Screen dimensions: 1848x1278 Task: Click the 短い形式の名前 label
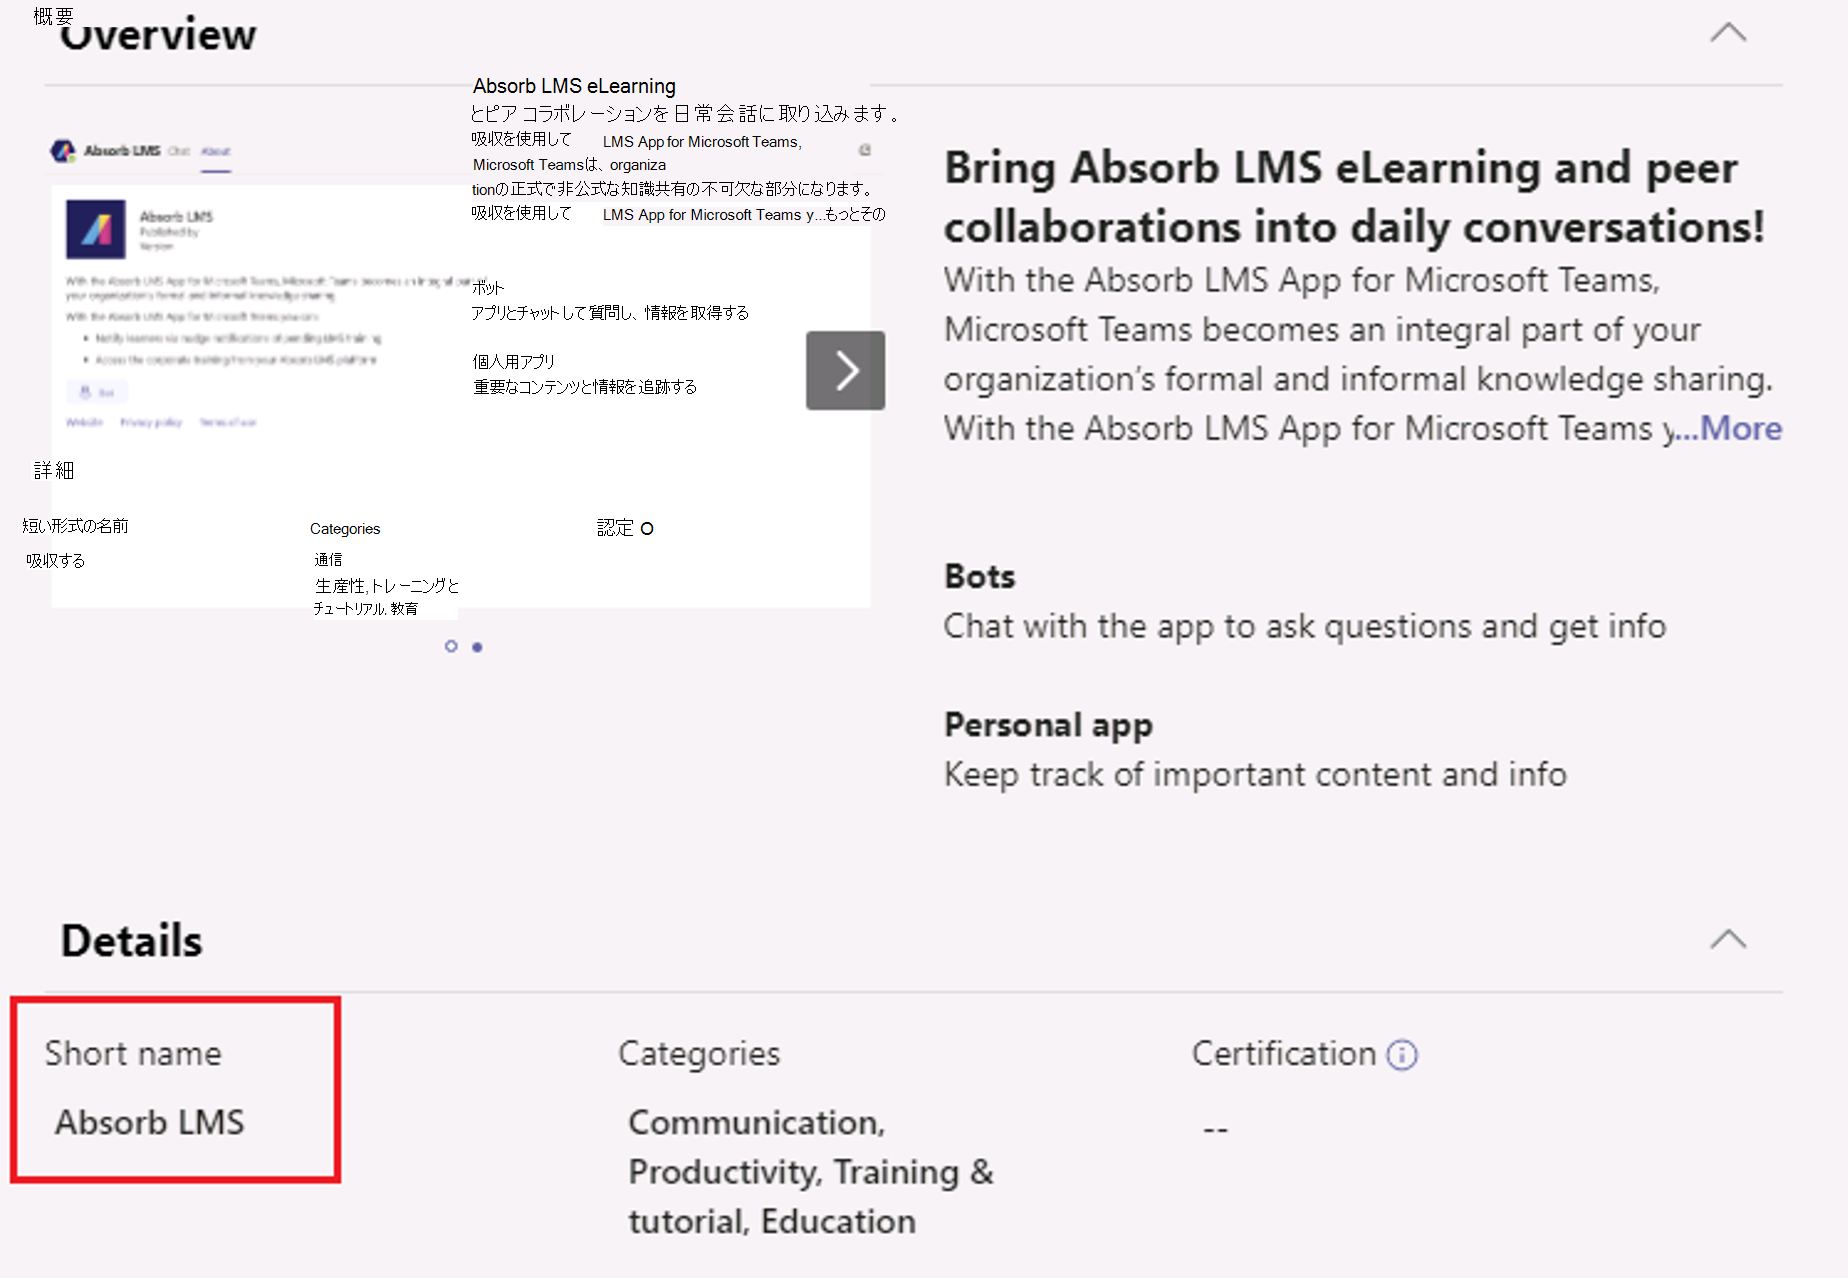pyautogui.click(x=76, y=526)
